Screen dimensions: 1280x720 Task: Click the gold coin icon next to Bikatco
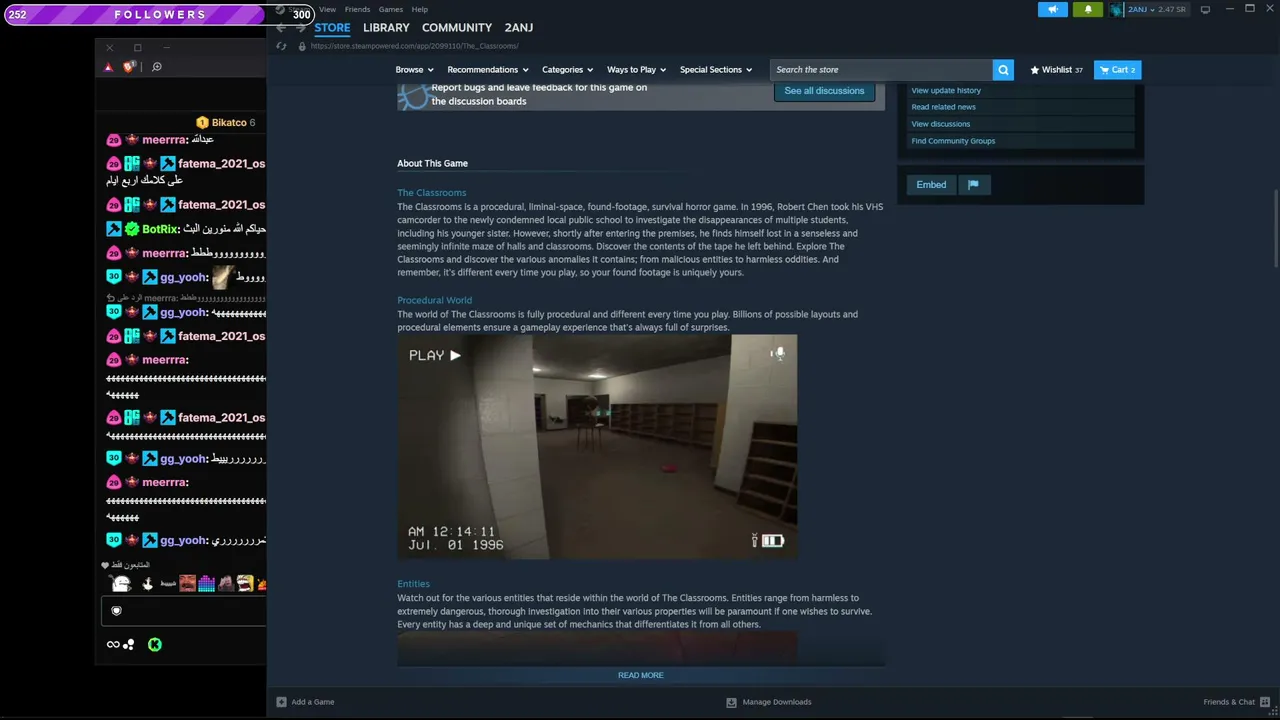pyautogui.click(x=202, y=122)
